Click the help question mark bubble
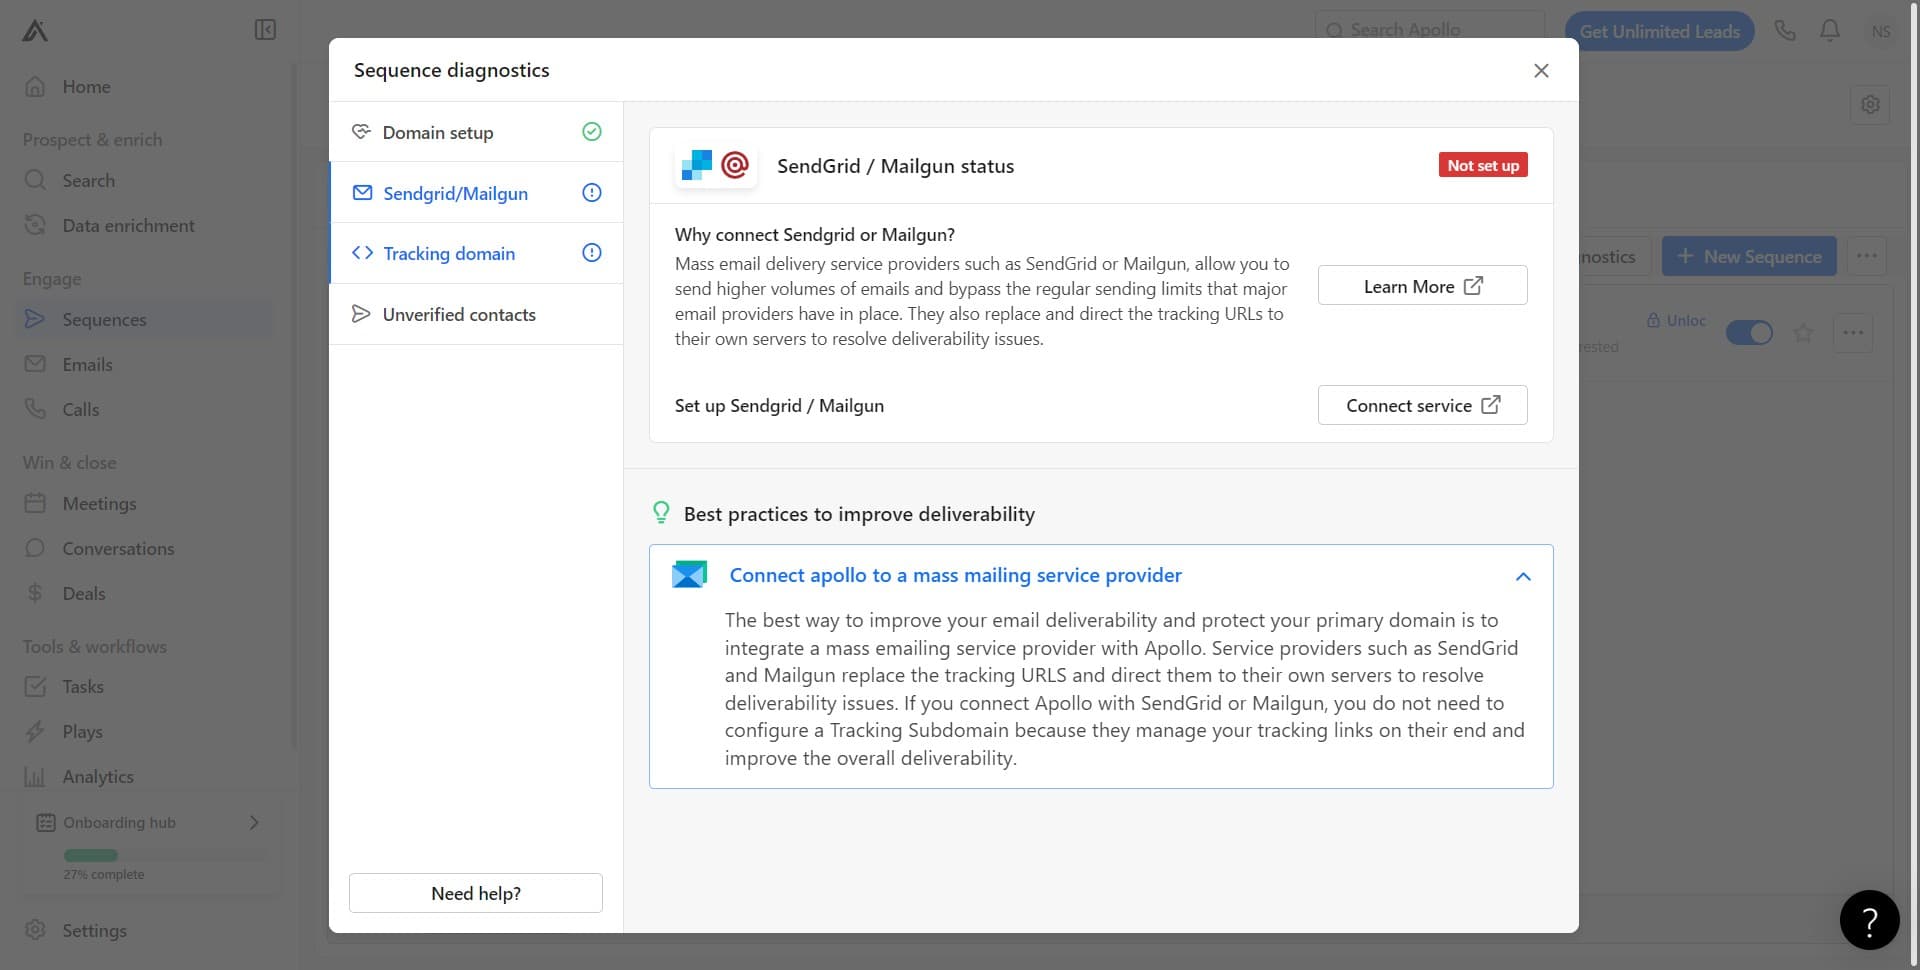 pos(1869,920)
